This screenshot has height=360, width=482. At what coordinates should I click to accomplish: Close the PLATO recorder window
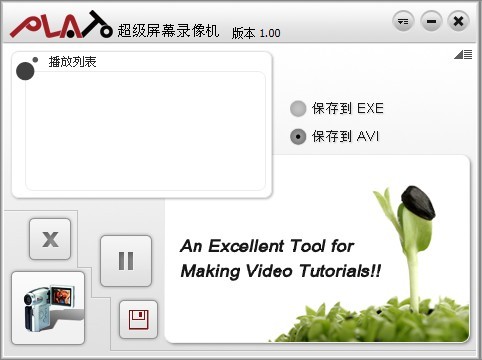(458, 22)
